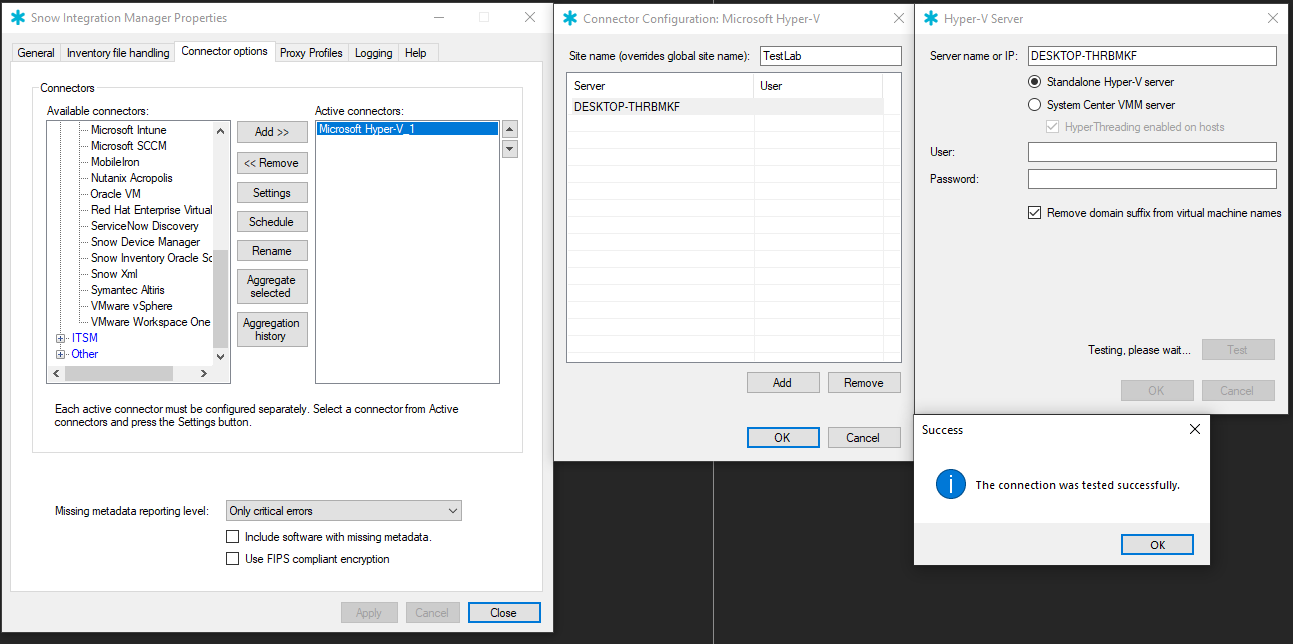Click Aggregate selected button
The width and height of the screenshot is (1293, 644).
272,286
